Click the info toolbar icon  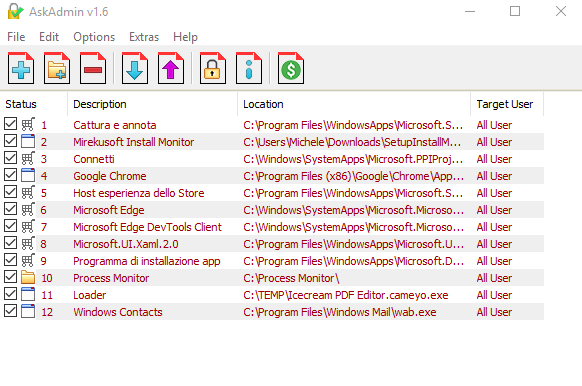(249, 68)
